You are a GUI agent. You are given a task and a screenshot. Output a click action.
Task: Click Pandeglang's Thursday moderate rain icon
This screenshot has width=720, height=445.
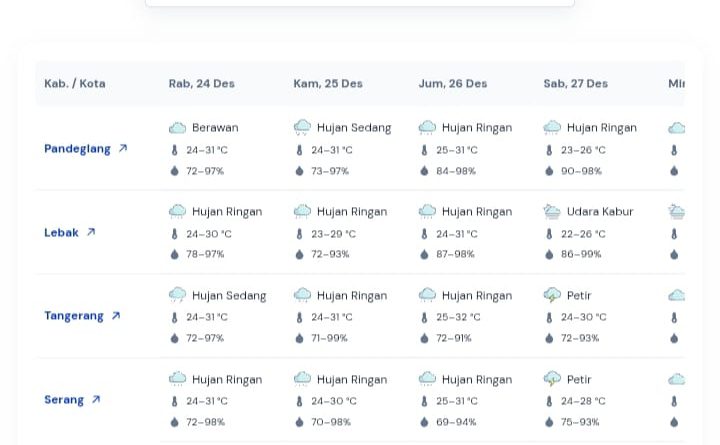(302, 128)
